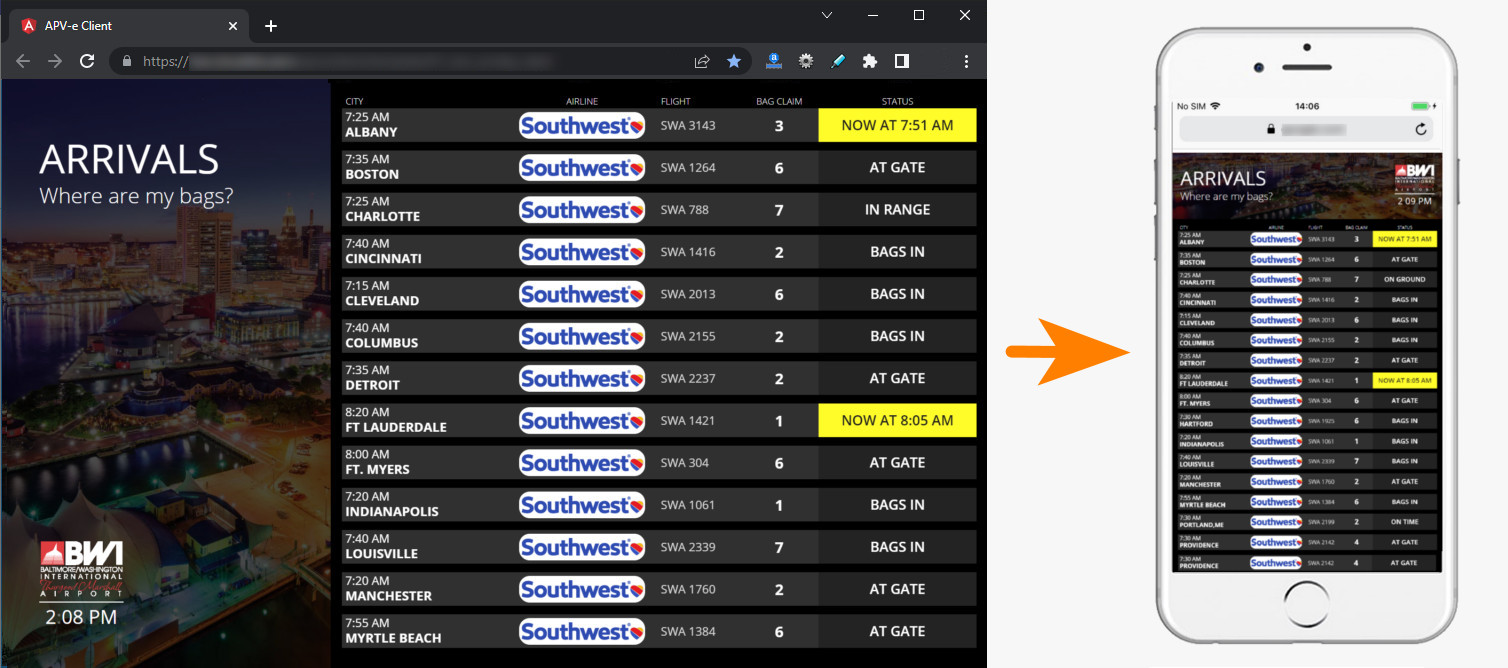Tap the '14:06' time on the phone
The height and width of the screenshot is (668, 1508).
(1306, 106)
